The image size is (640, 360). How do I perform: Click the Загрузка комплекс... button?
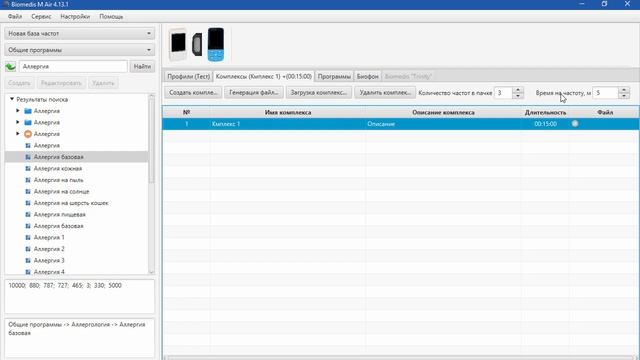318,93
